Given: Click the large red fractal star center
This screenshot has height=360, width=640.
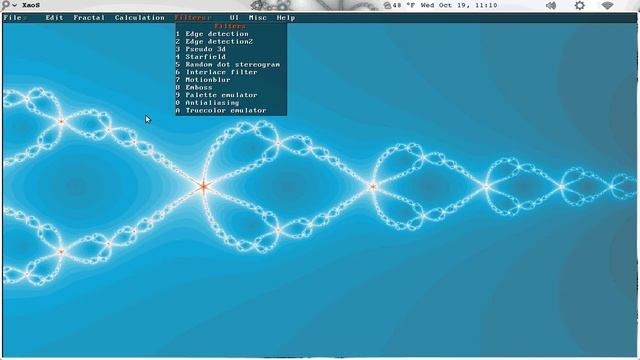Looking at the screenshot, I should click(203, 187).
